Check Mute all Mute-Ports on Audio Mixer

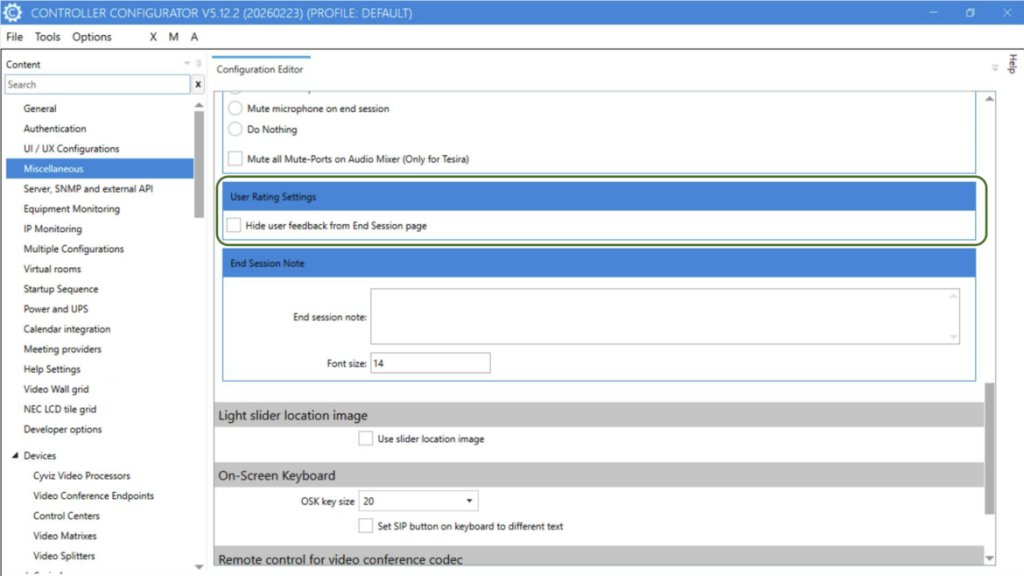[x=235, y=159]
